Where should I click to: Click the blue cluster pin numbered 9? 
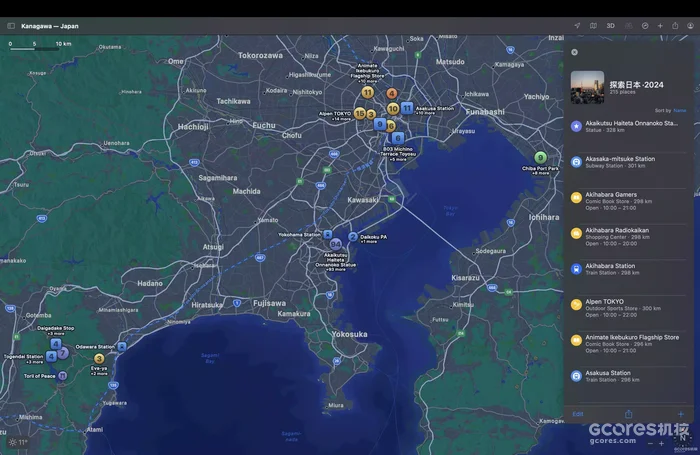[379, 124]
